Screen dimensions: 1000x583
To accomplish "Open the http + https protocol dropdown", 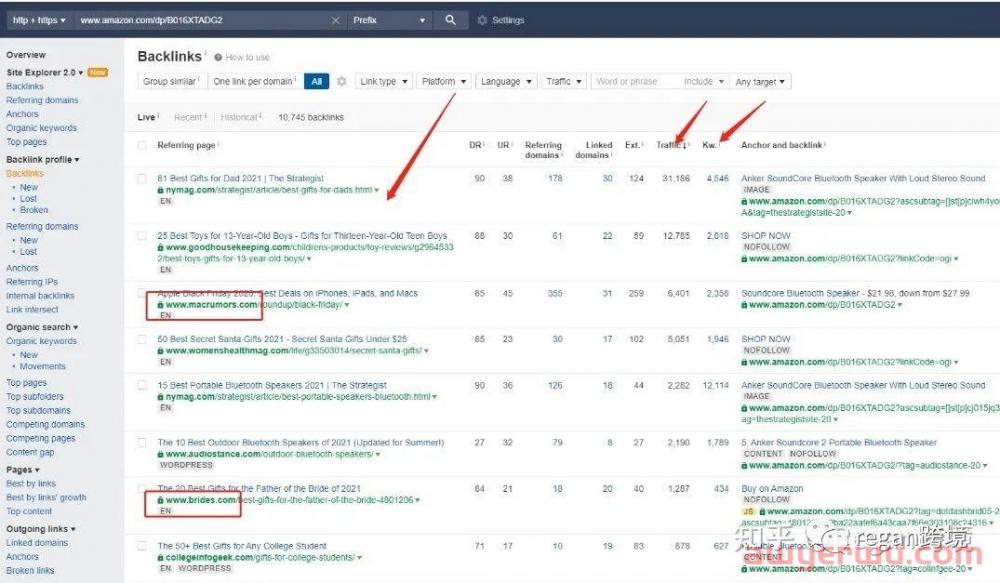I will pos(39,20).
